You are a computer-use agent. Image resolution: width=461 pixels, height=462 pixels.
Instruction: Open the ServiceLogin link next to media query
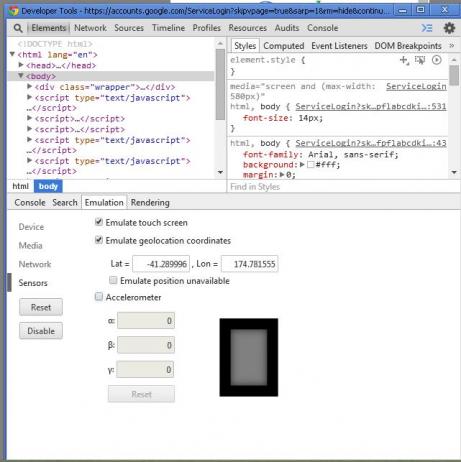coord(416,86)
